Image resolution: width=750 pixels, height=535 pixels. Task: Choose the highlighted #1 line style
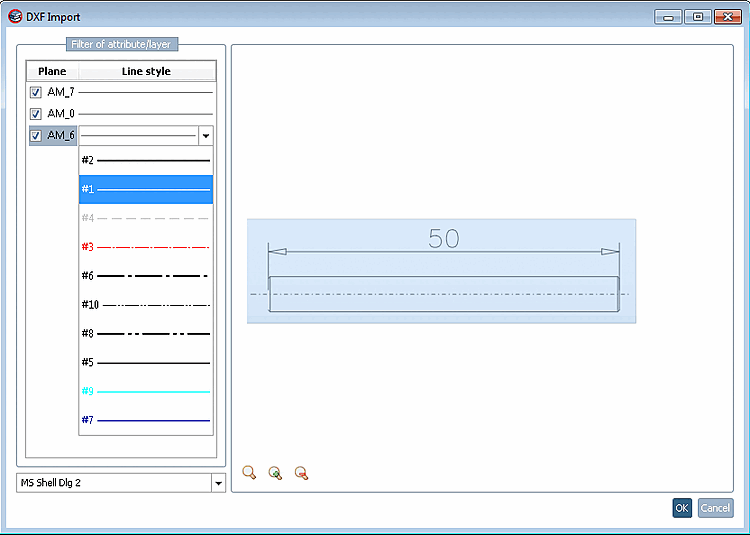click(x=146, y=189)
